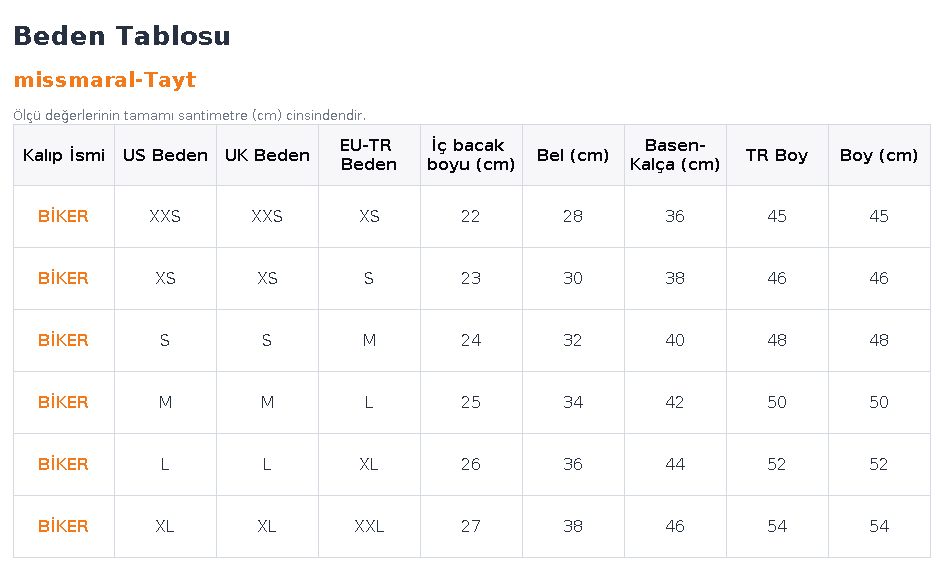Select the Bel value 28 cell

point(573,216)
